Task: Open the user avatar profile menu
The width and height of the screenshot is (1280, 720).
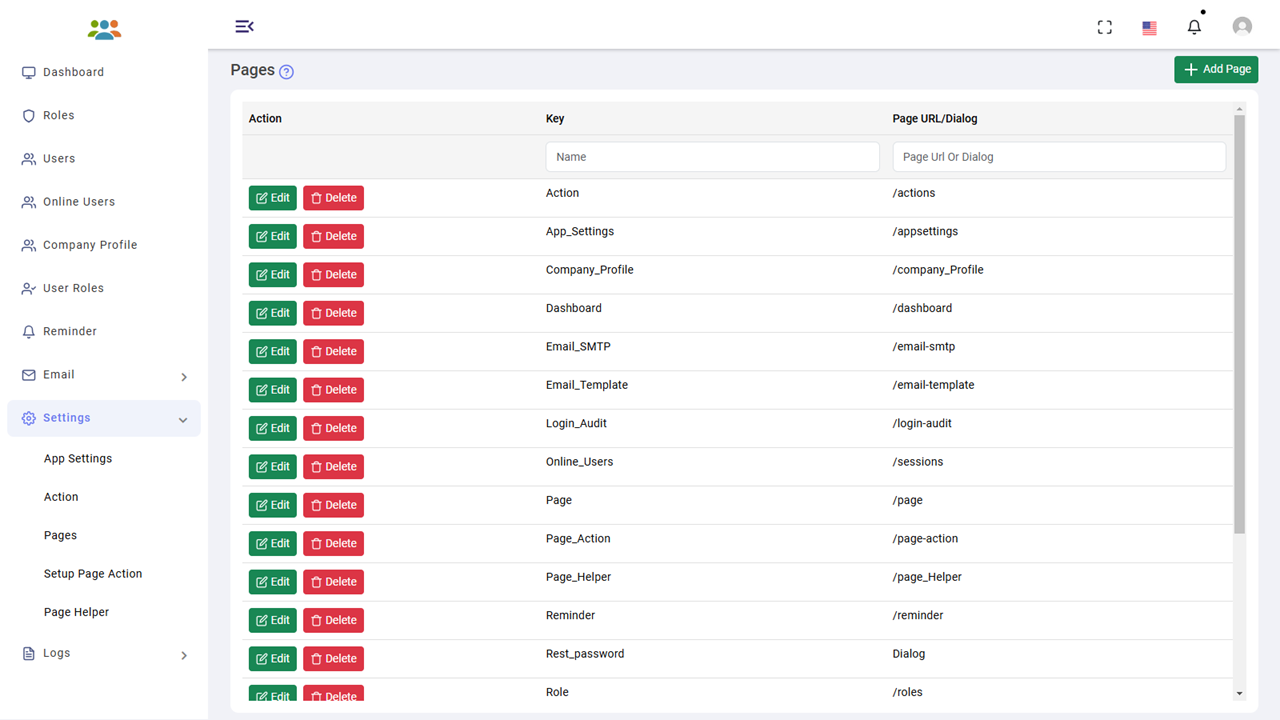Action: click(1242, 27)
